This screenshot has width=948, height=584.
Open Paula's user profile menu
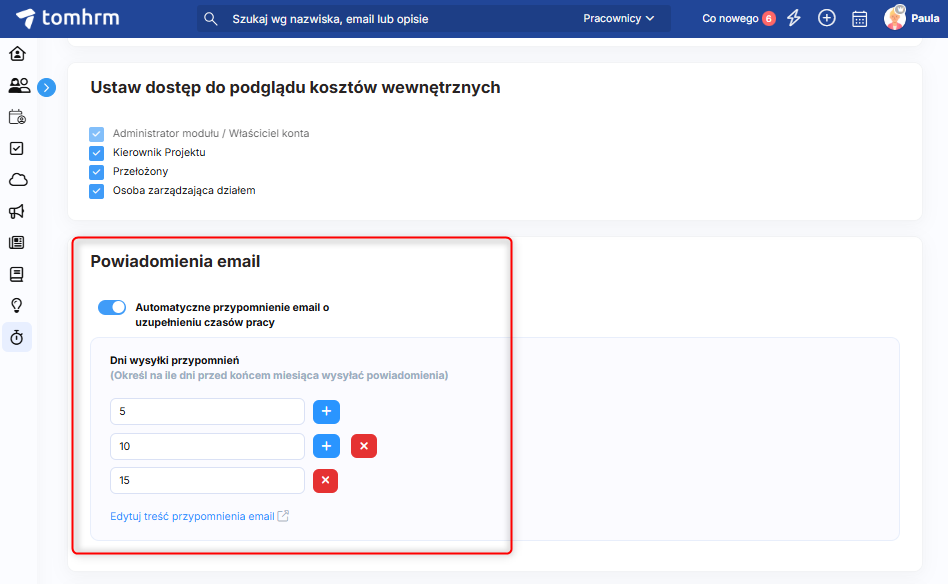coord(911,18)
